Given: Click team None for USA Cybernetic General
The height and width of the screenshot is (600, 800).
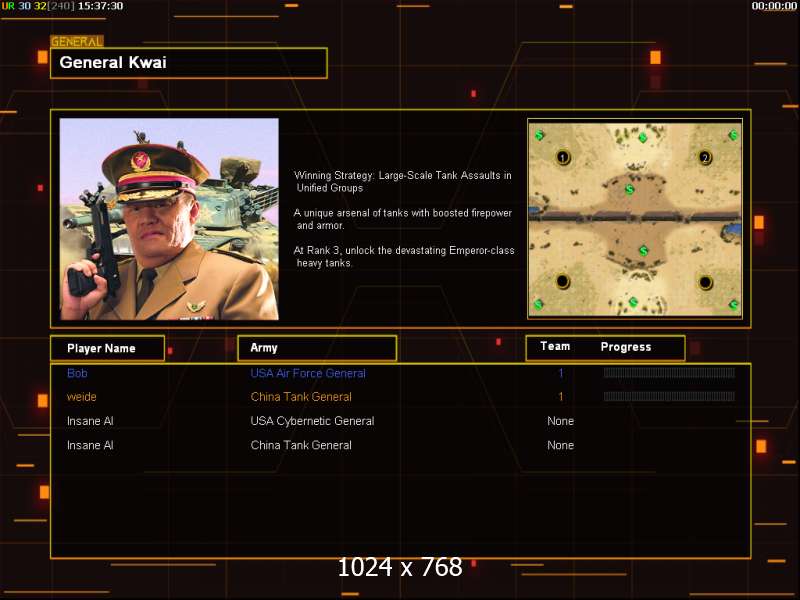Looking at the screenshot, I should coord(560,421).
